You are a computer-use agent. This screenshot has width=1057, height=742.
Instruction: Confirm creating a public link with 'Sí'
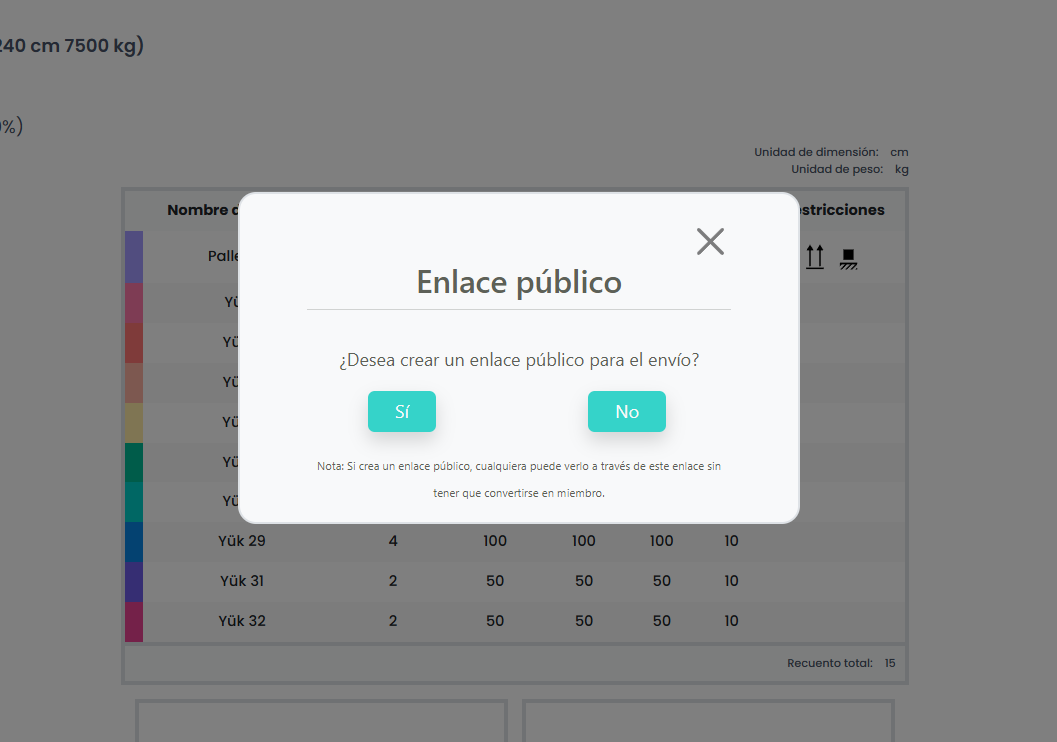coord(401,411)
